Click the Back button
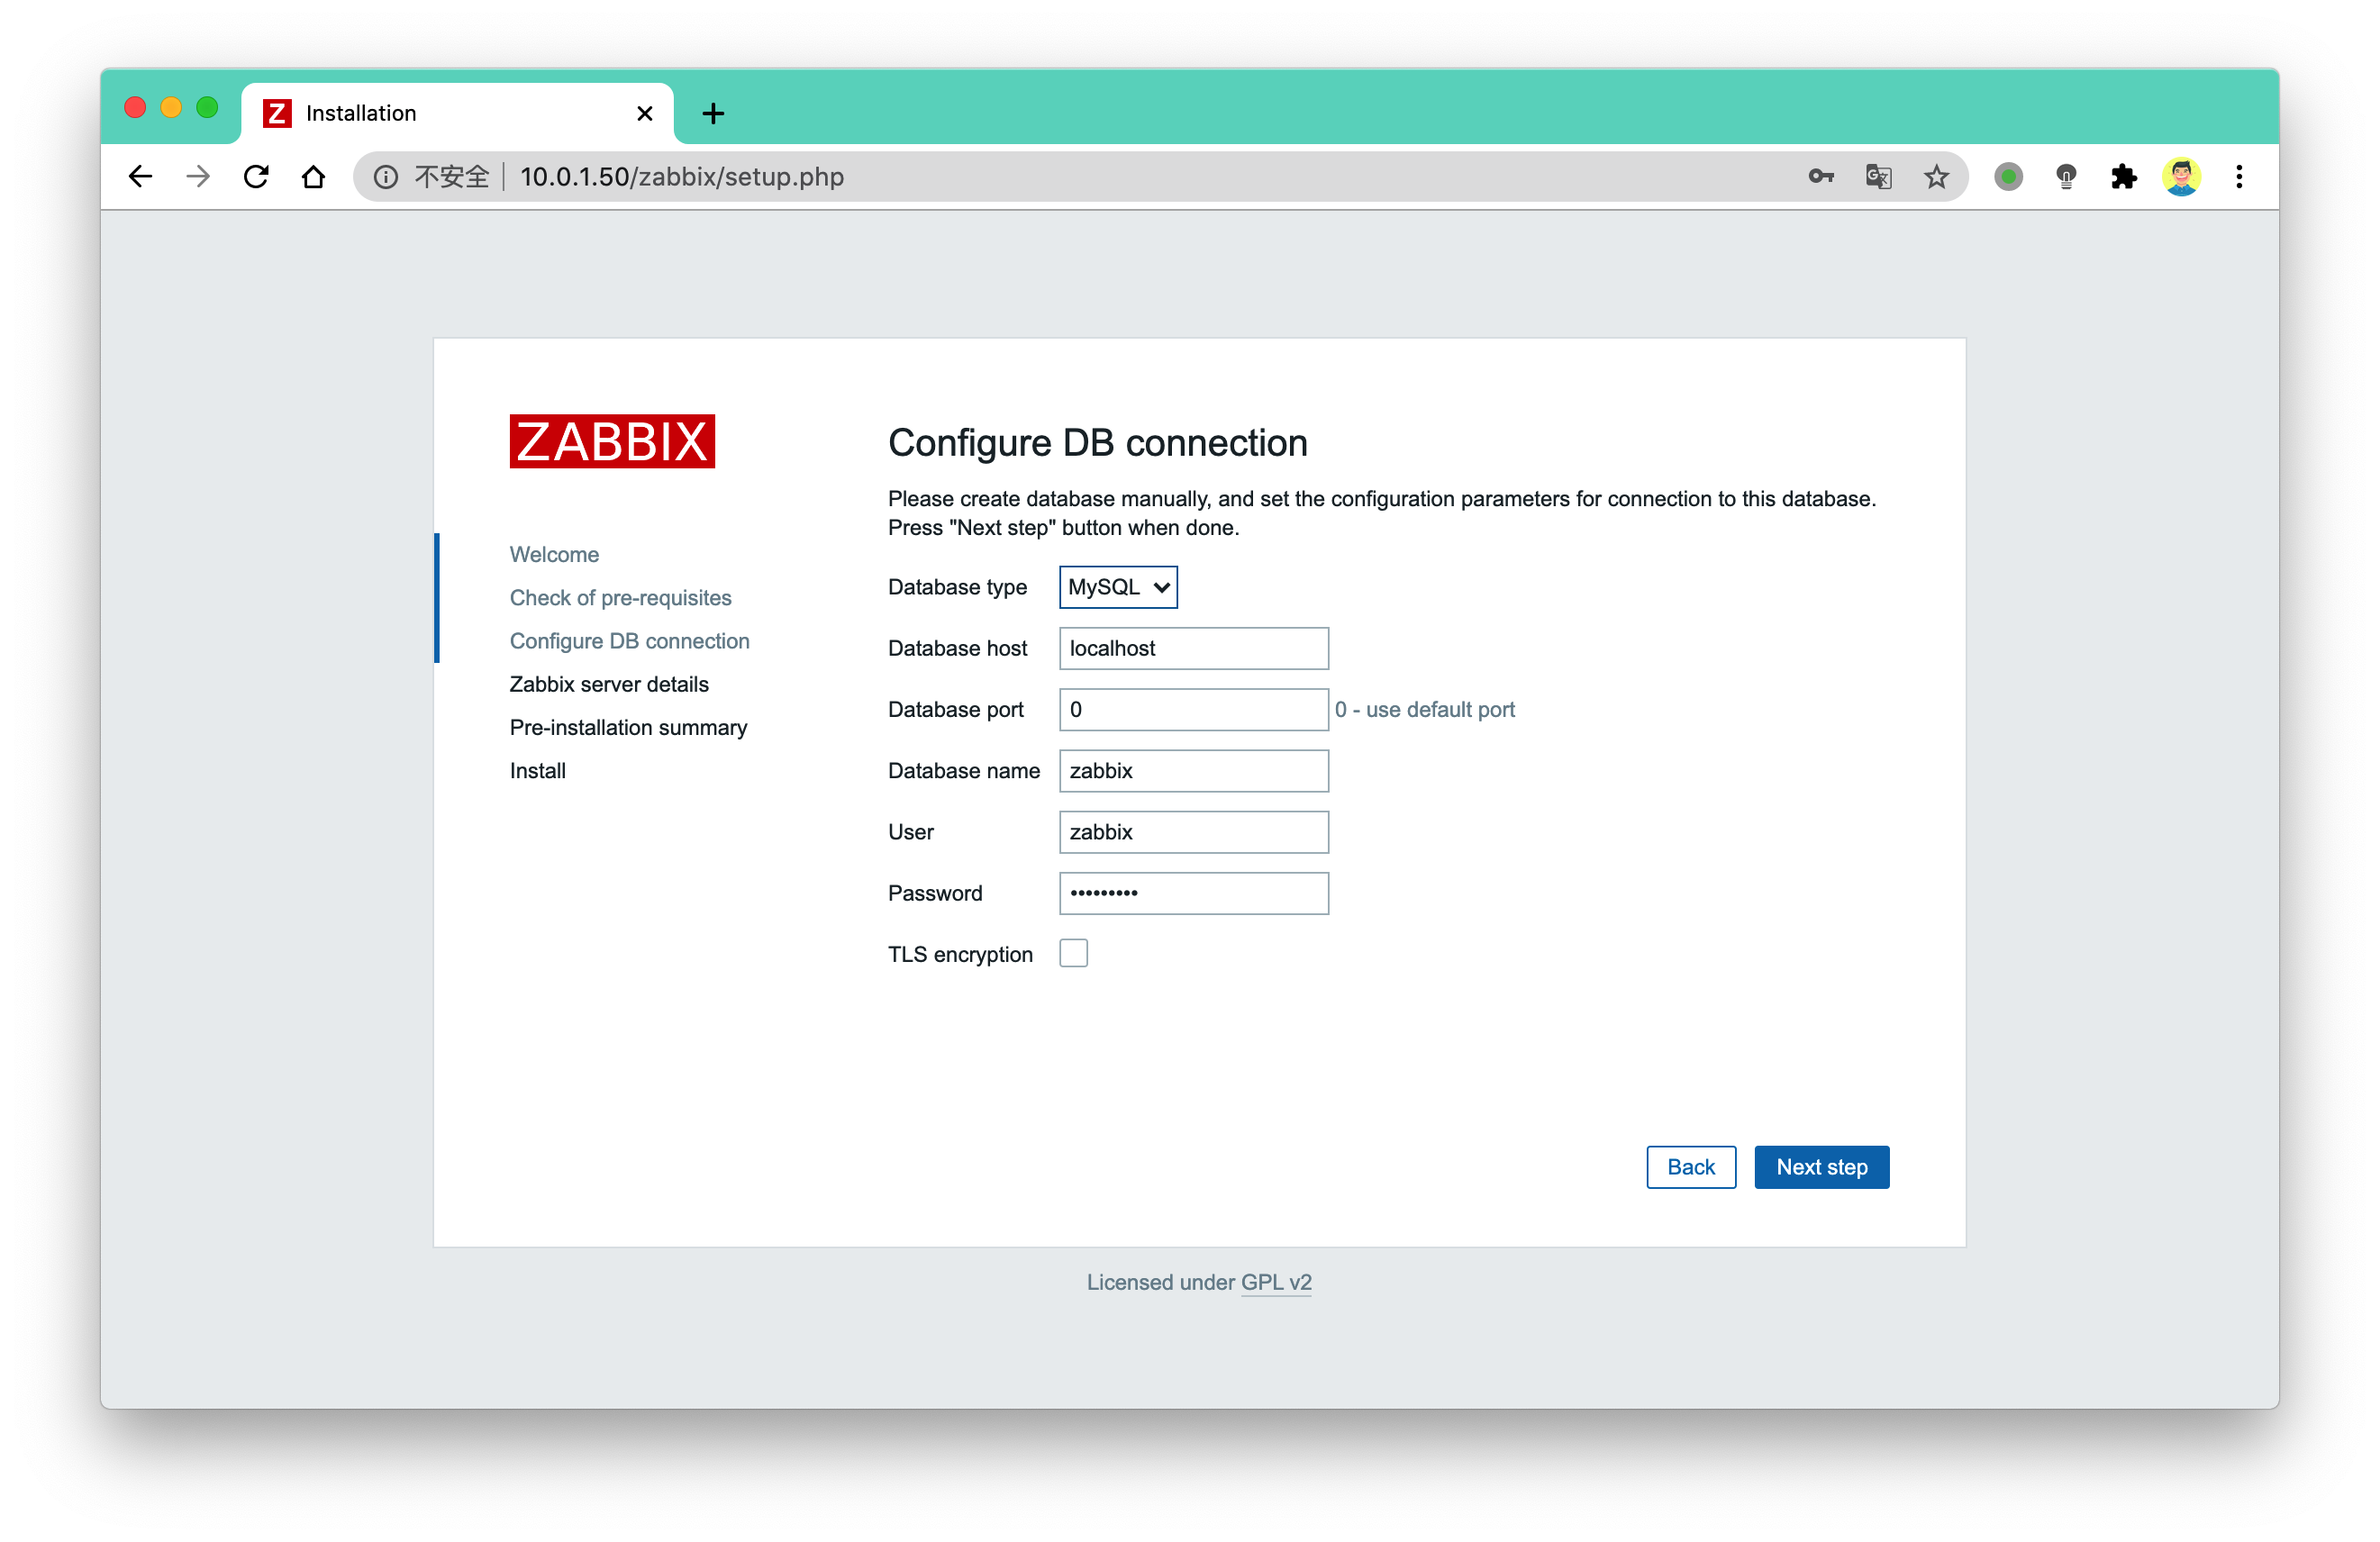This screenshot has height=1542, width=2380. click(x=1690, y=1167)
